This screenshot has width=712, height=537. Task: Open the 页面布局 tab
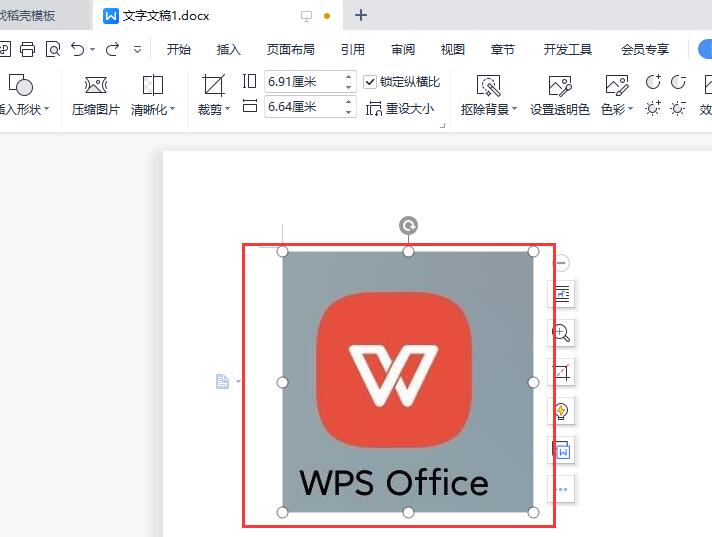click(x=291, y=49)
